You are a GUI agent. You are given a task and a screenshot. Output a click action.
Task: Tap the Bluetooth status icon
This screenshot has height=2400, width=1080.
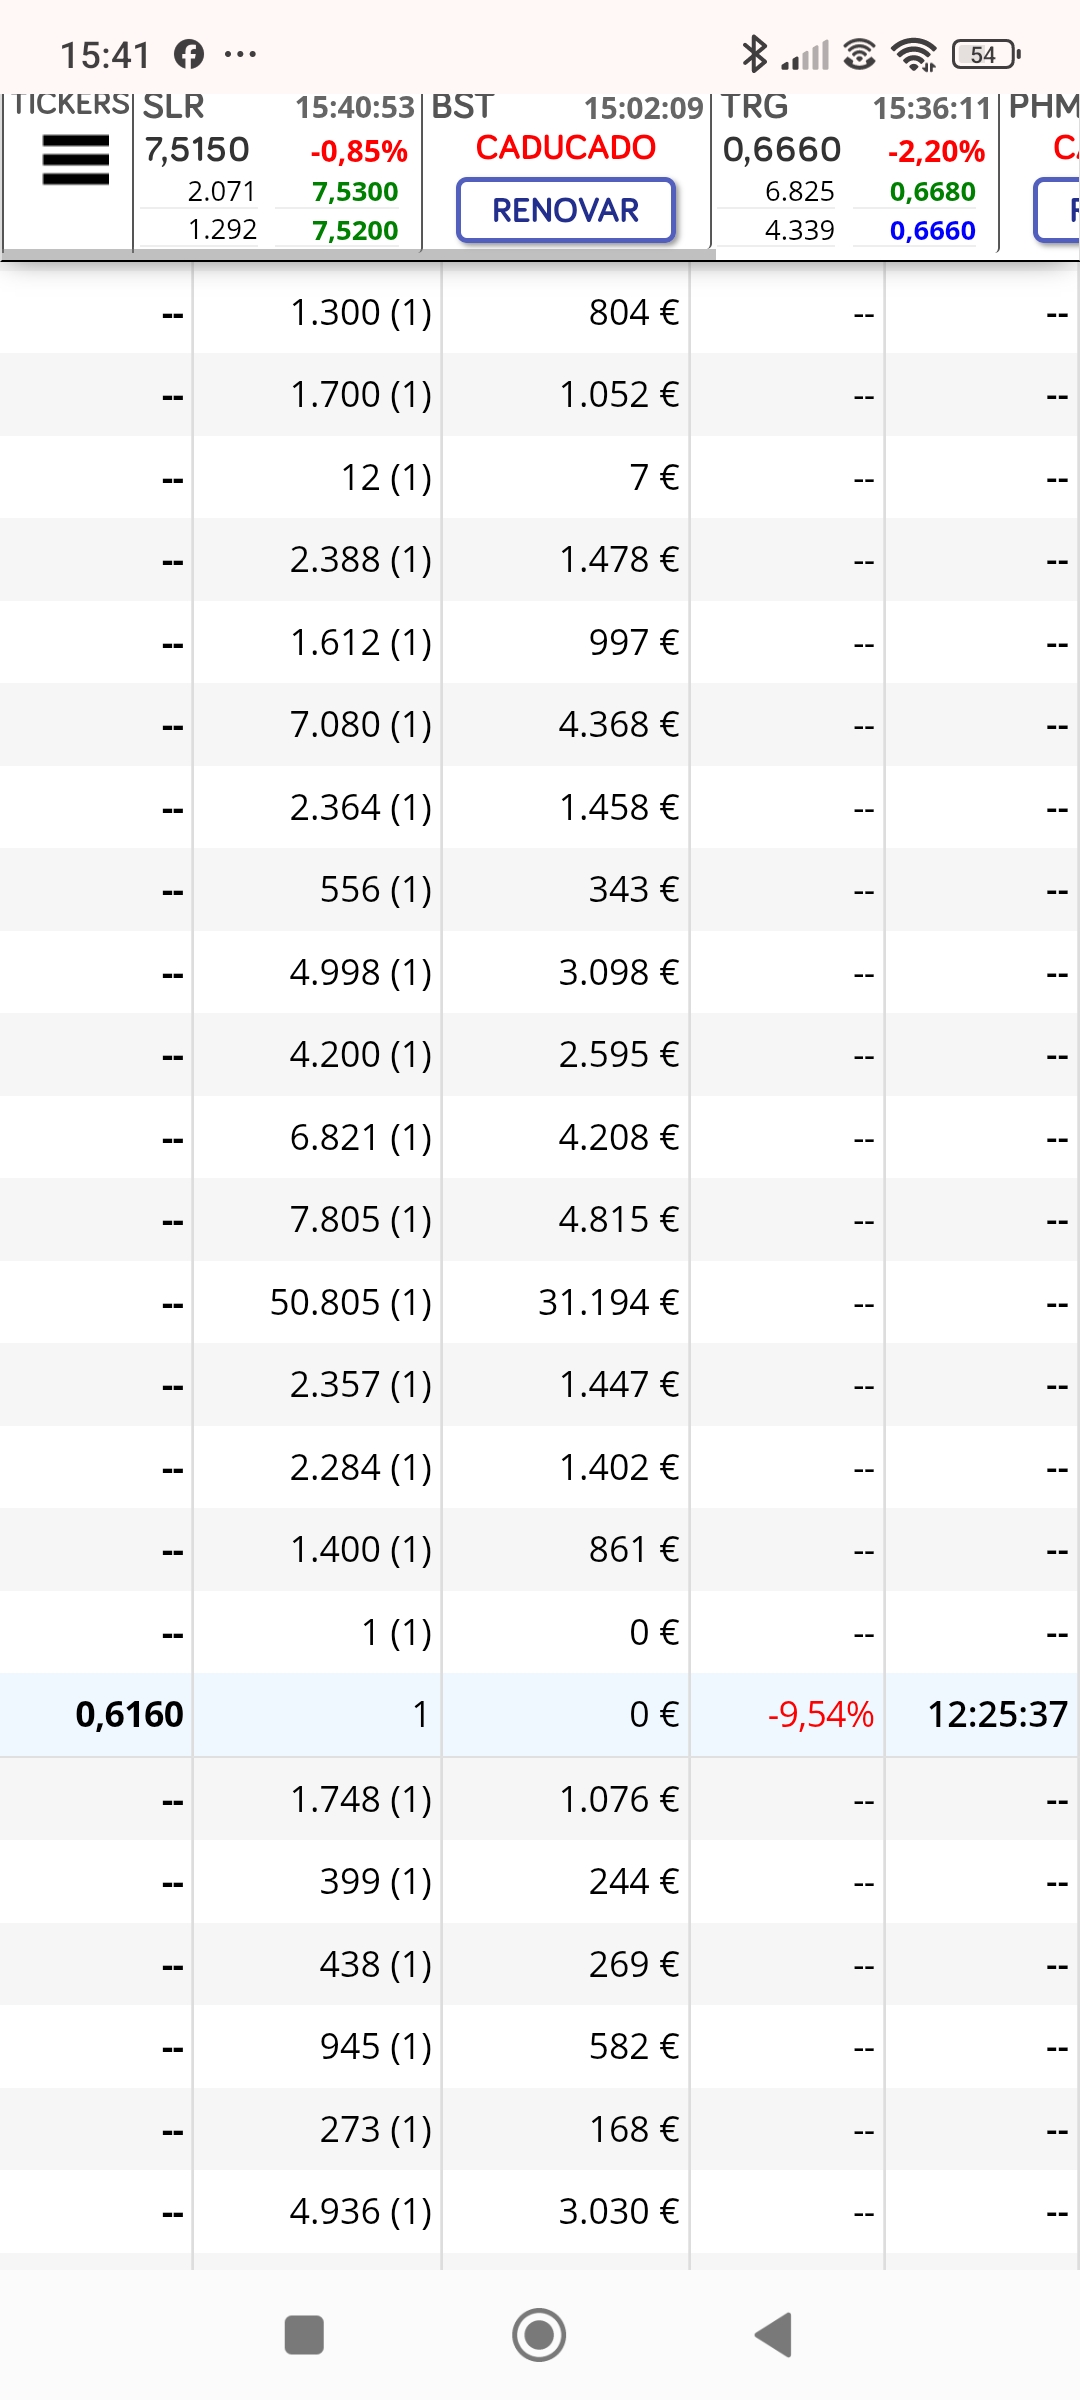coord(754,54)
